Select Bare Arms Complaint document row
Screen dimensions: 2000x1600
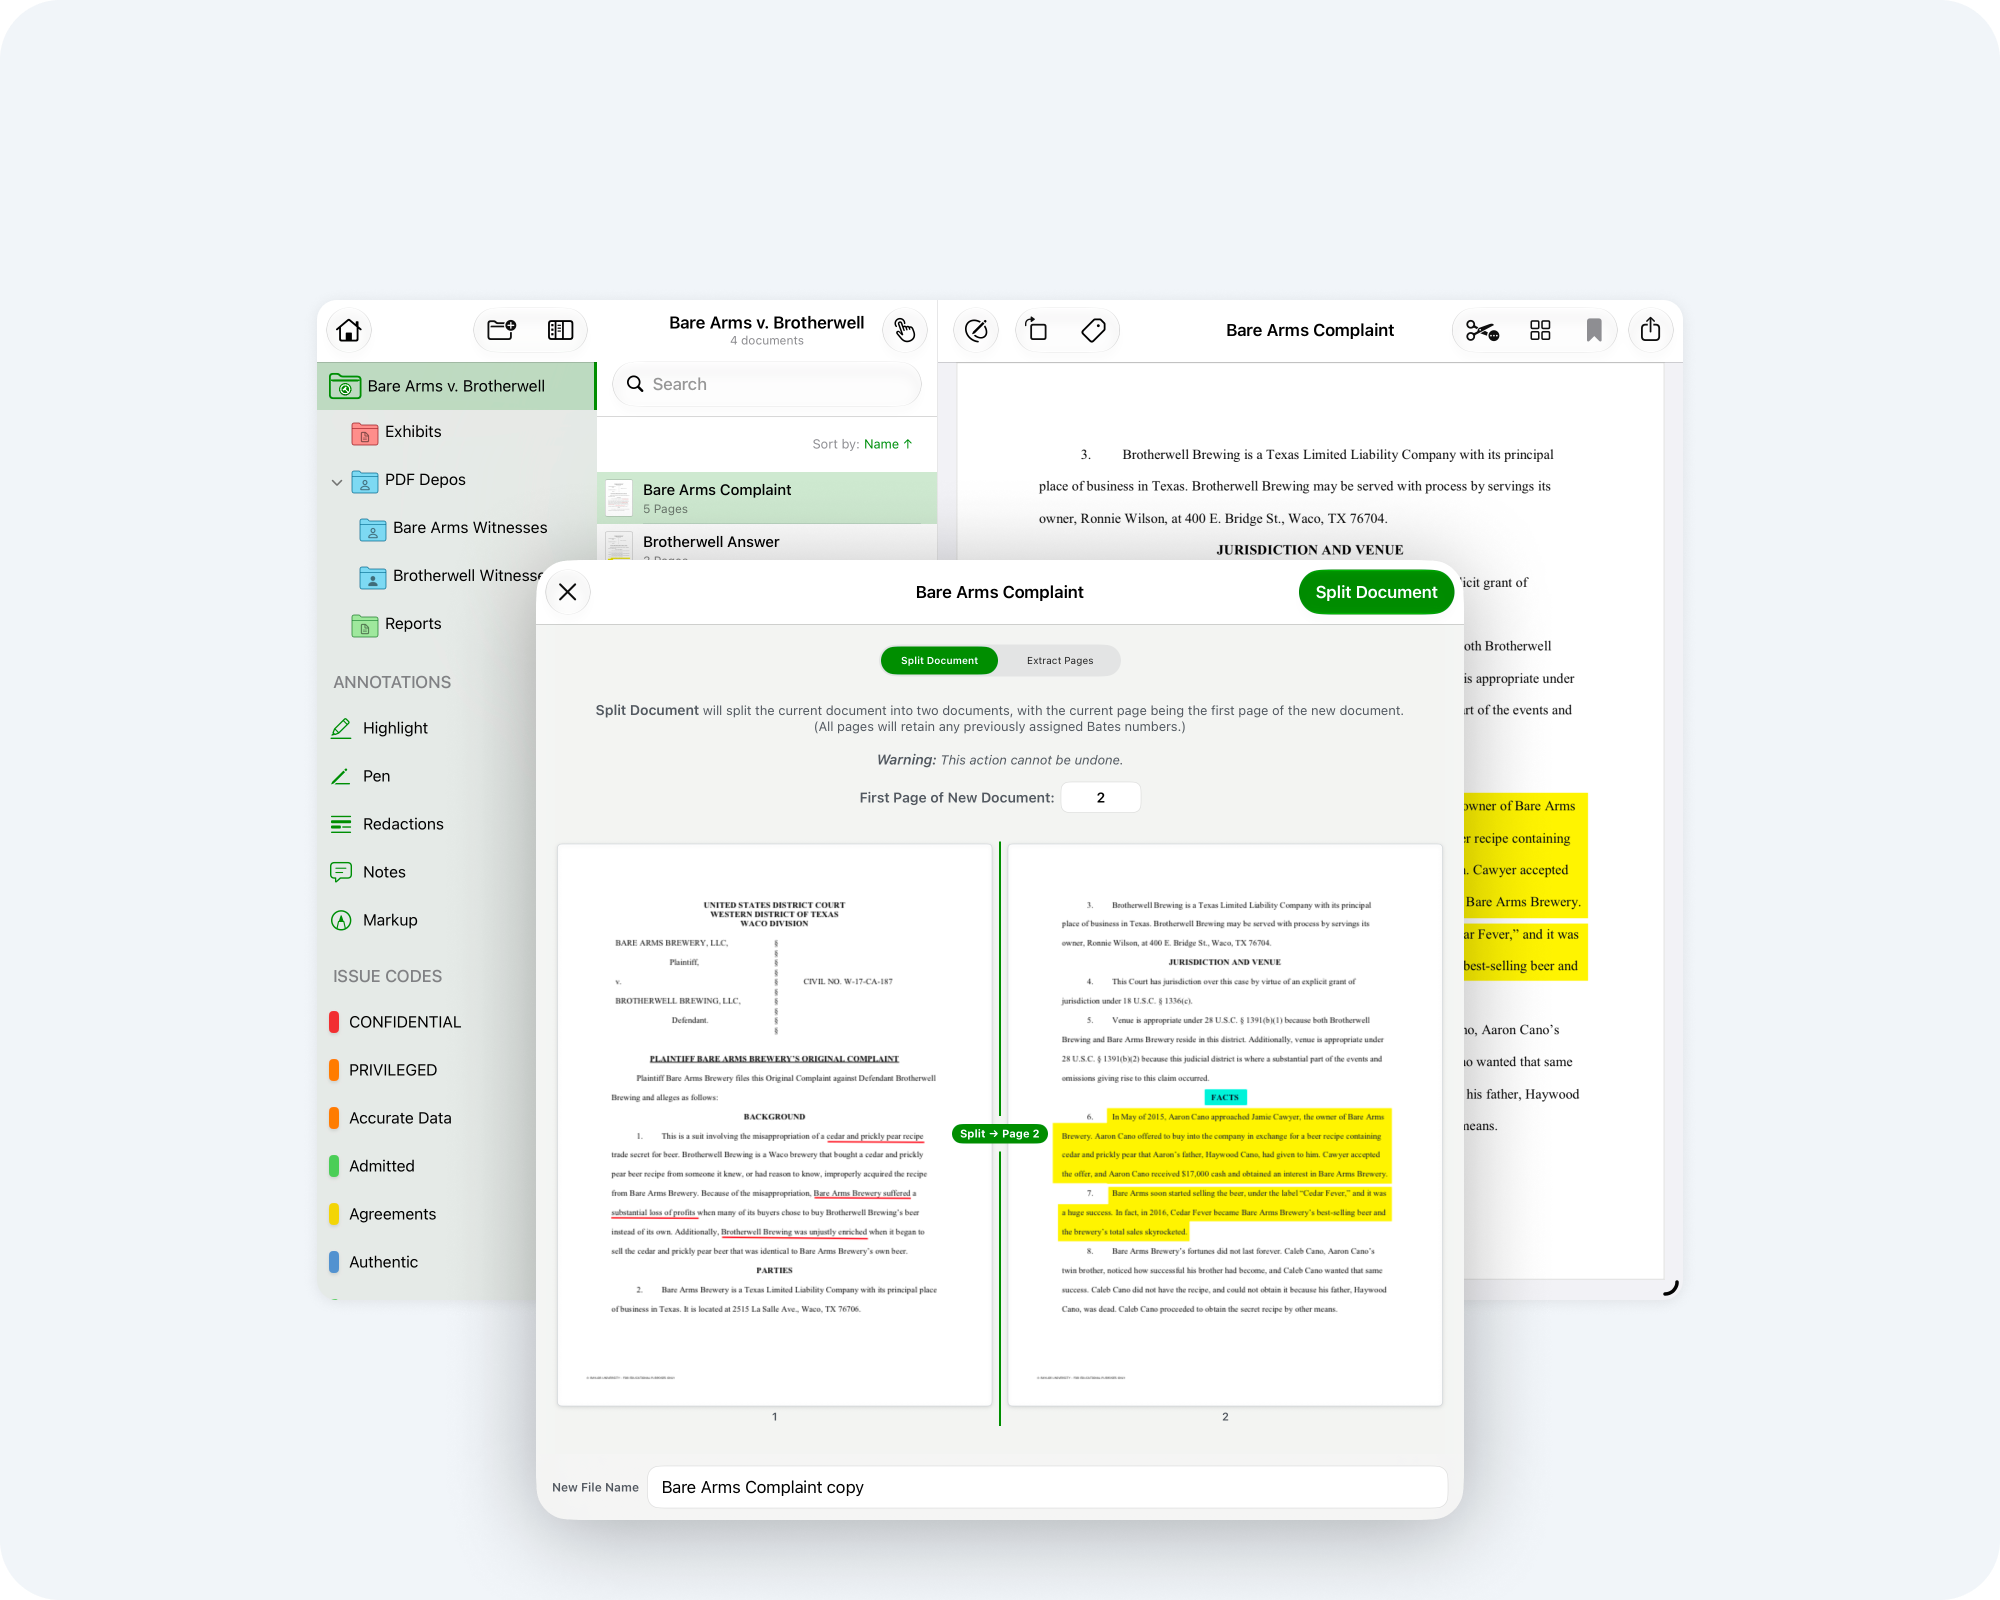click(767, 498)
